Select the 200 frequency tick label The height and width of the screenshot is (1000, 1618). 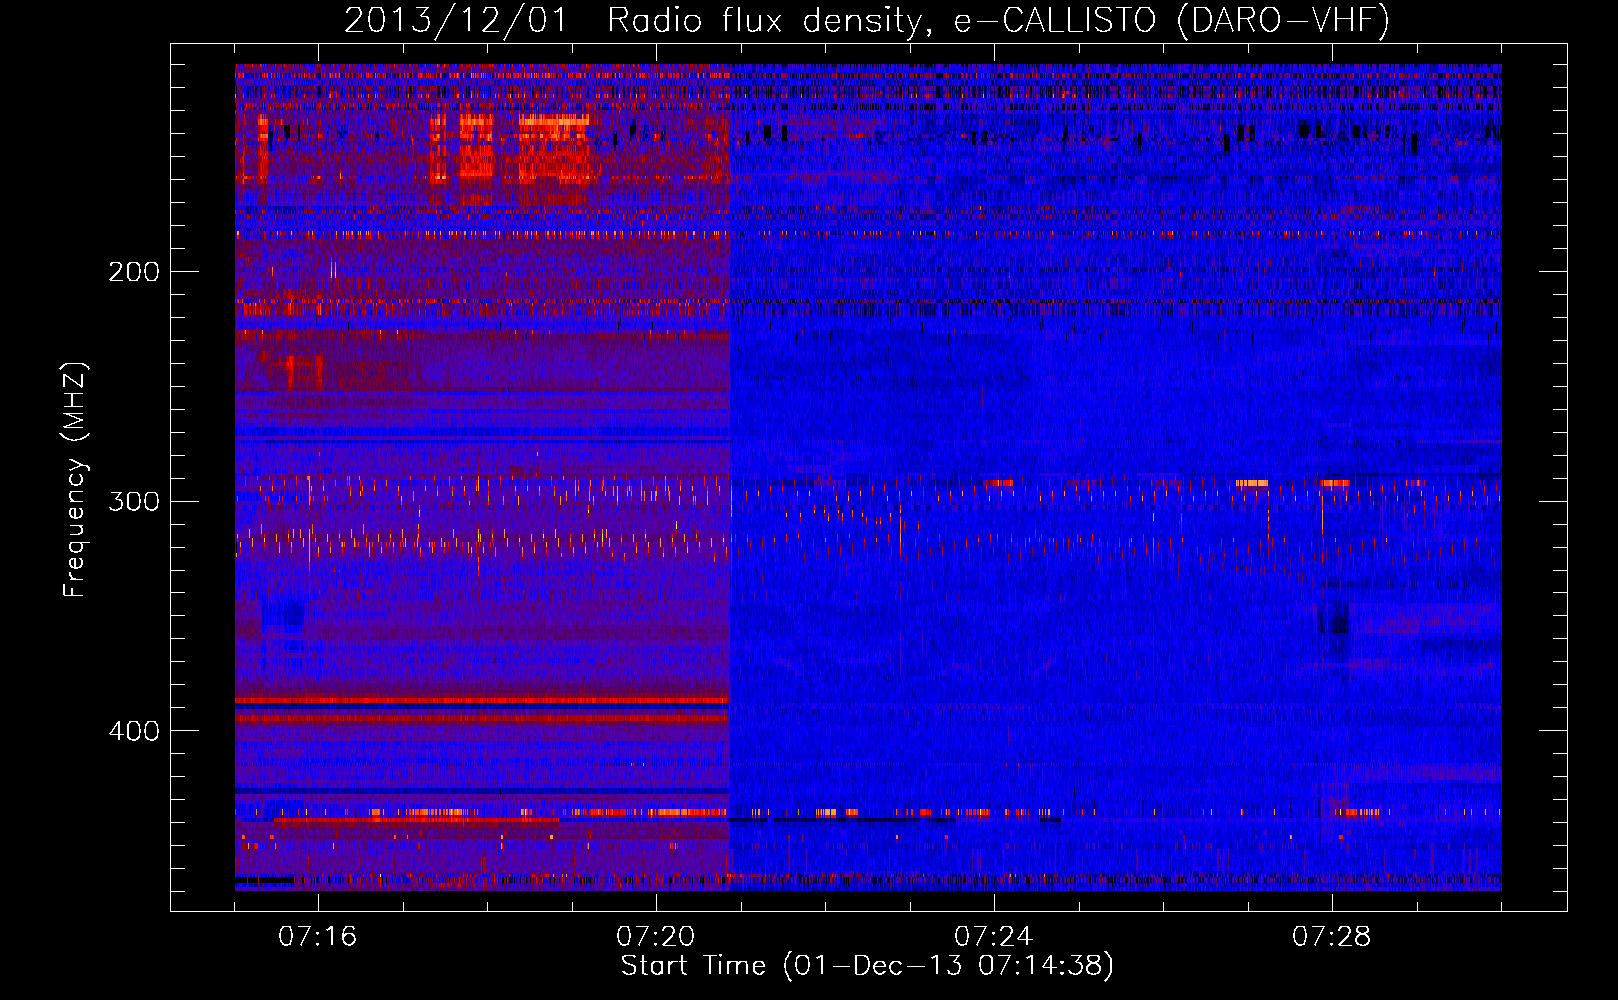133,272
